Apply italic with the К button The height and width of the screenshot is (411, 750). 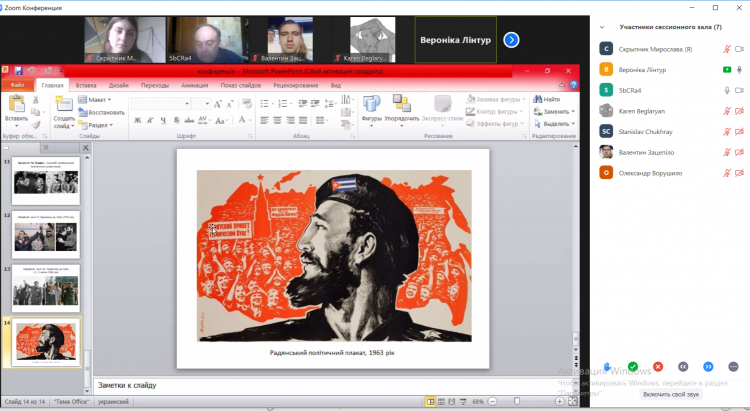point(150,120)
